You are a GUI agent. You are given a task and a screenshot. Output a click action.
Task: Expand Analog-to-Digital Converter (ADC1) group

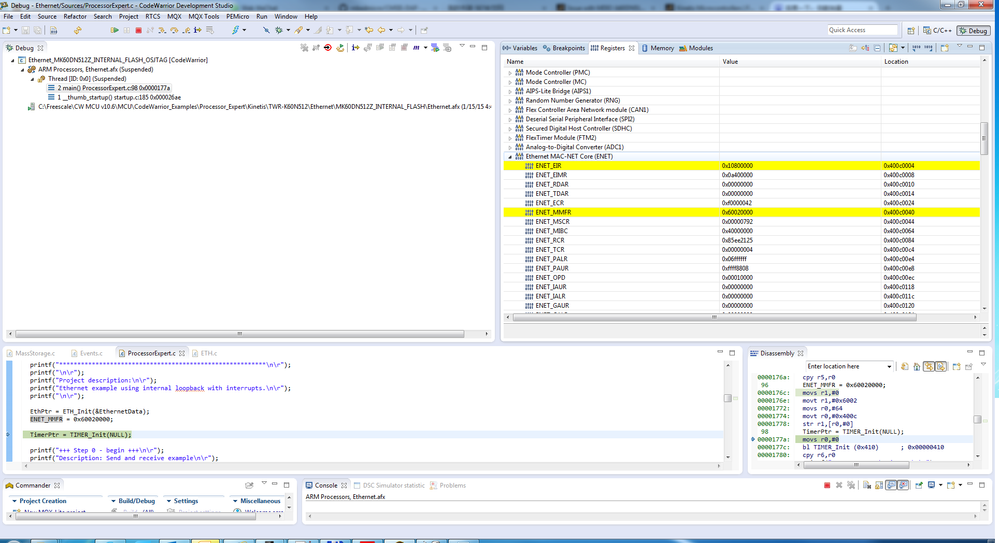pyautogui.click(x=510, y=147)
